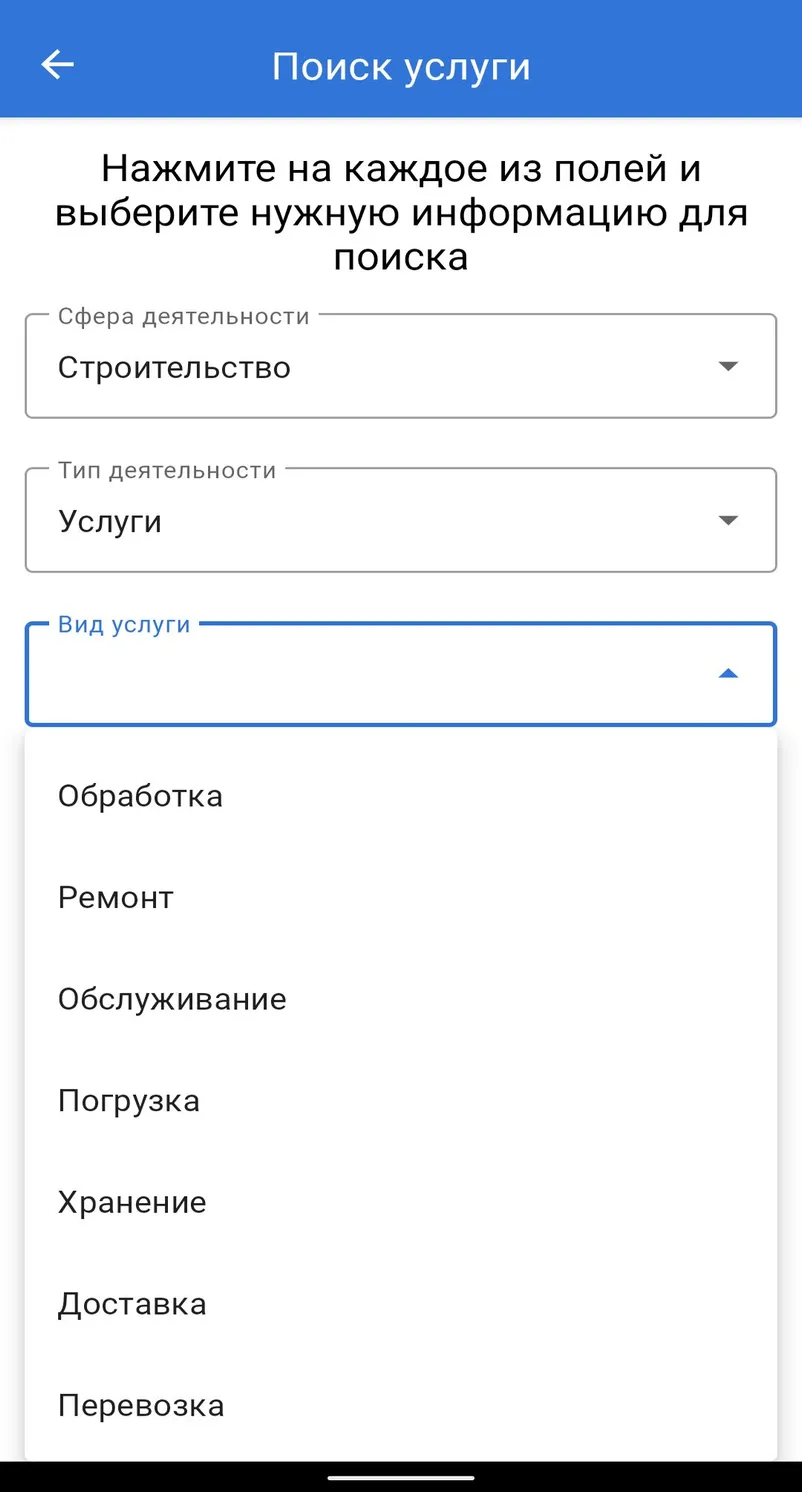Click the Тип деятельности field label
The width and height of the screenshot is (802, 1492).
click(x=167, y=471)
